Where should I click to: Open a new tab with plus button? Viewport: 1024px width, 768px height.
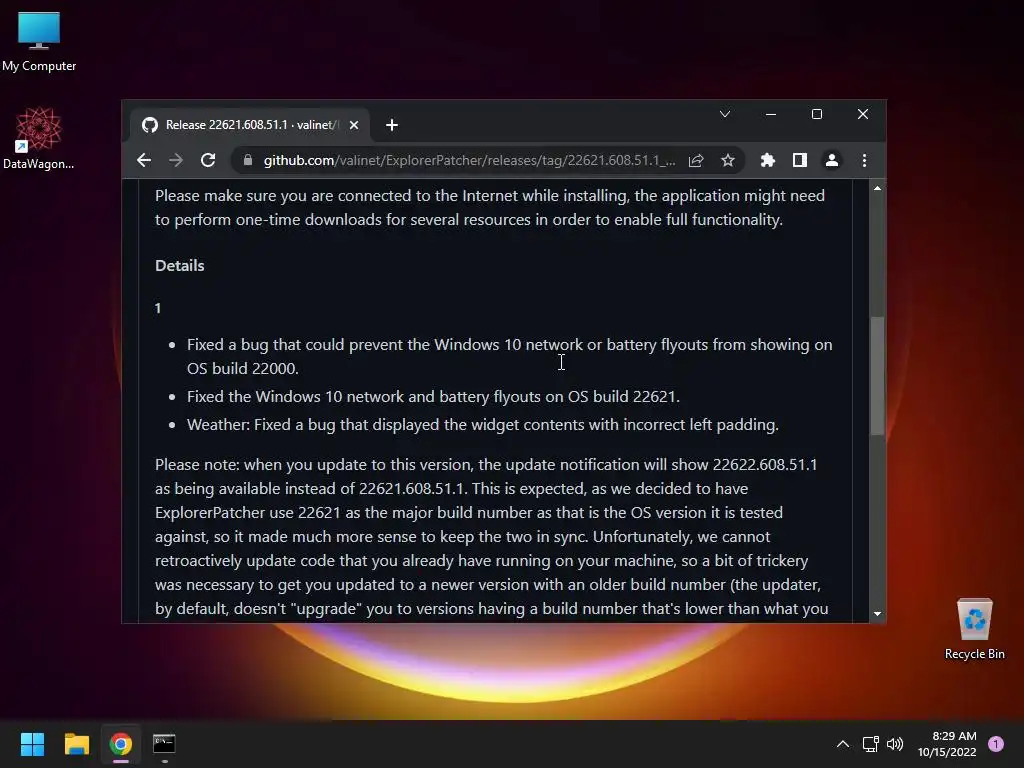click(392, 125)
